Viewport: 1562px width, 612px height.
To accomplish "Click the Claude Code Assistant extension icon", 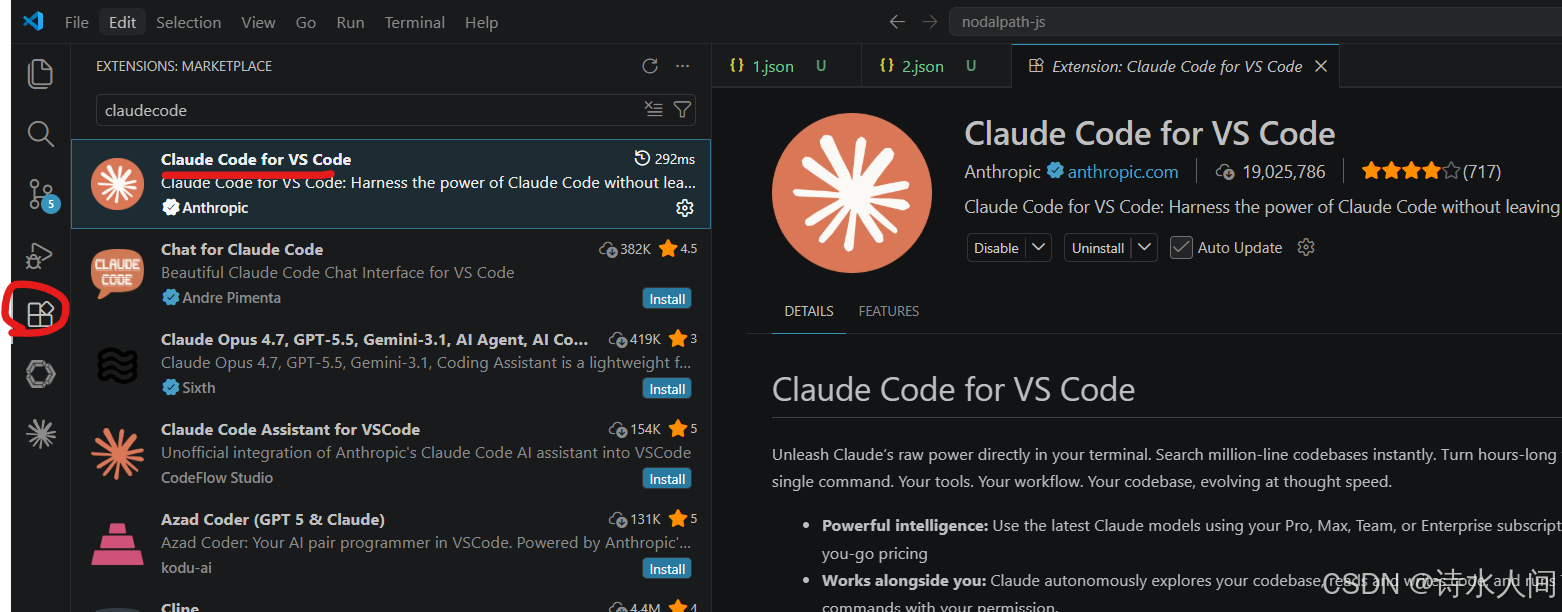I will pyautogui.click(x=117, y=453).
